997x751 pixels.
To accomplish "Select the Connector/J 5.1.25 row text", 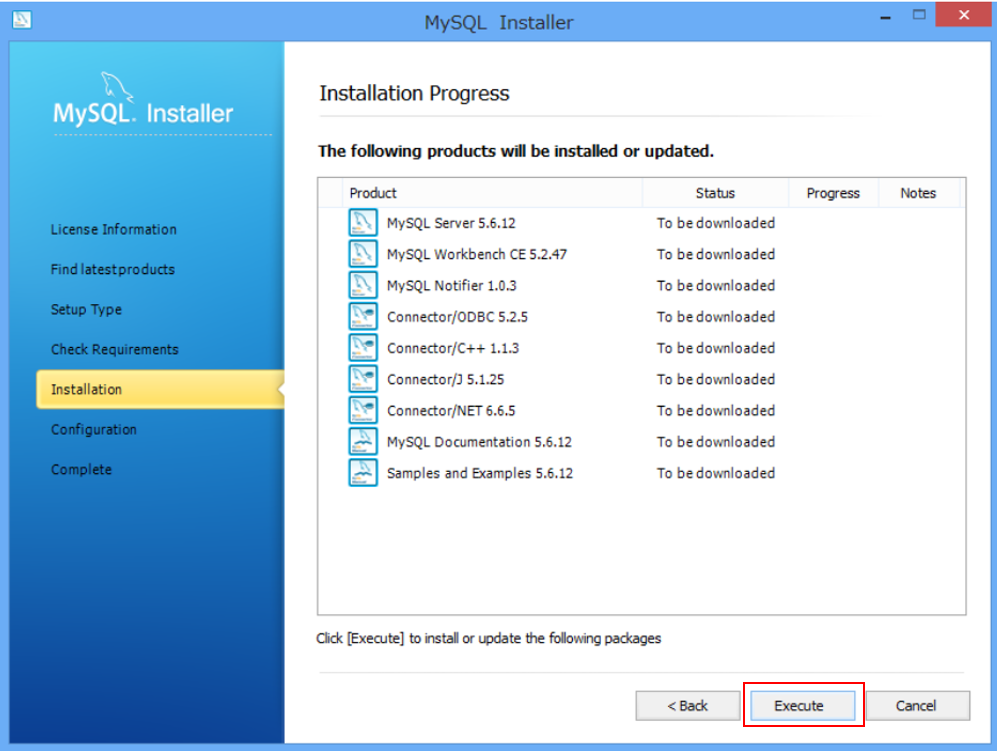I will (x=445, y=379).
